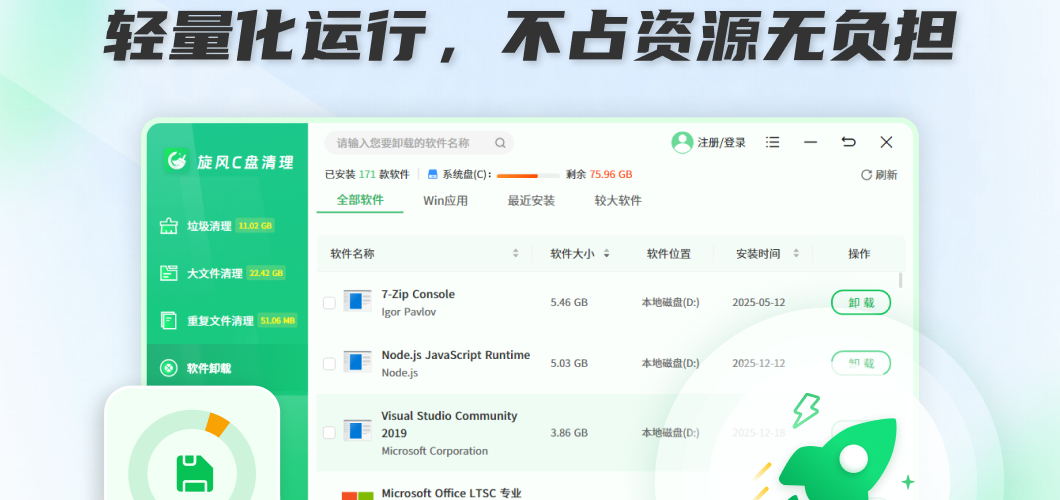1060x500 pixels.
Task: Click the 3.86 GB size cell
Action: [569, 432]
